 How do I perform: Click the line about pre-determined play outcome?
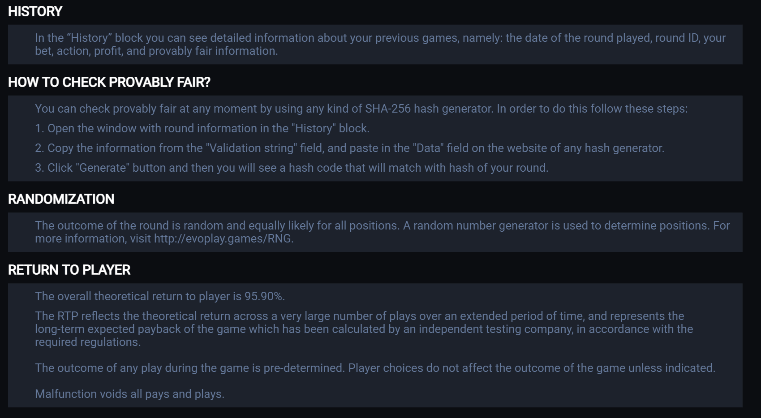pyautogui.click(x=375, y=368)
